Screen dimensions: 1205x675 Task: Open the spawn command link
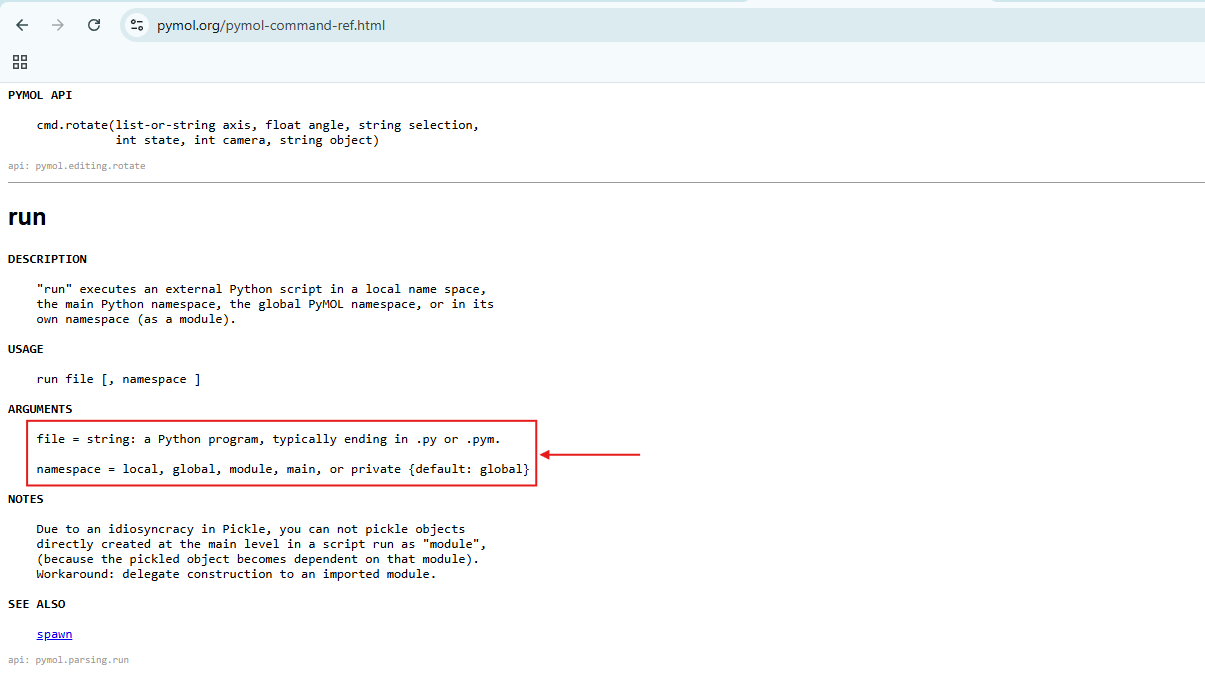click(x=54, y=634)
